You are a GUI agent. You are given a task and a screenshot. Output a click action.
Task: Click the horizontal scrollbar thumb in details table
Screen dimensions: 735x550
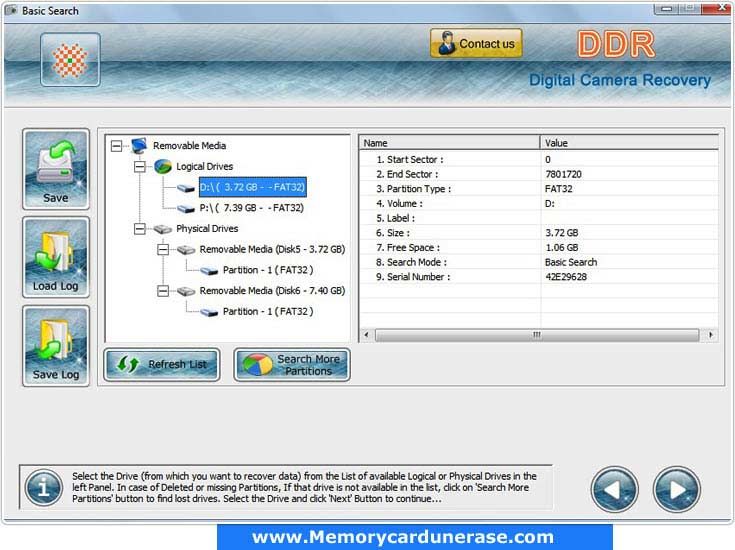[x=537, y=335]
